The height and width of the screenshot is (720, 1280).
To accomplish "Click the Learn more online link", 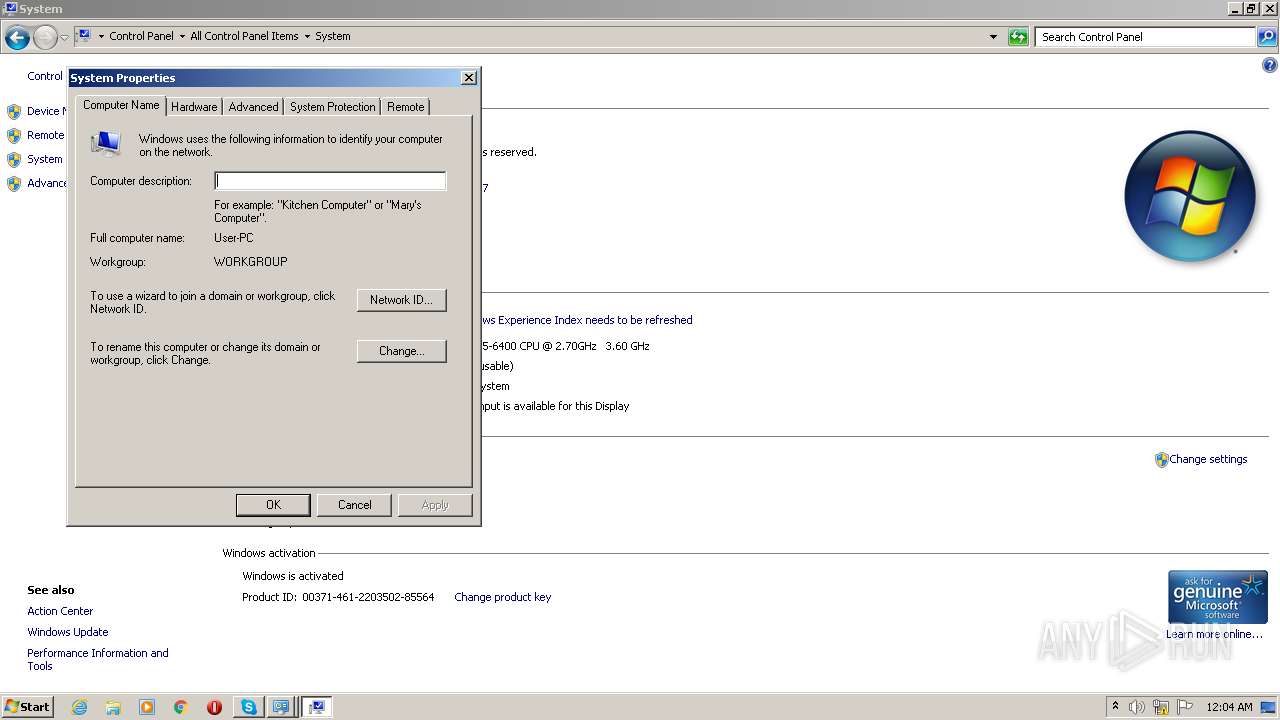I will 1214,634.
